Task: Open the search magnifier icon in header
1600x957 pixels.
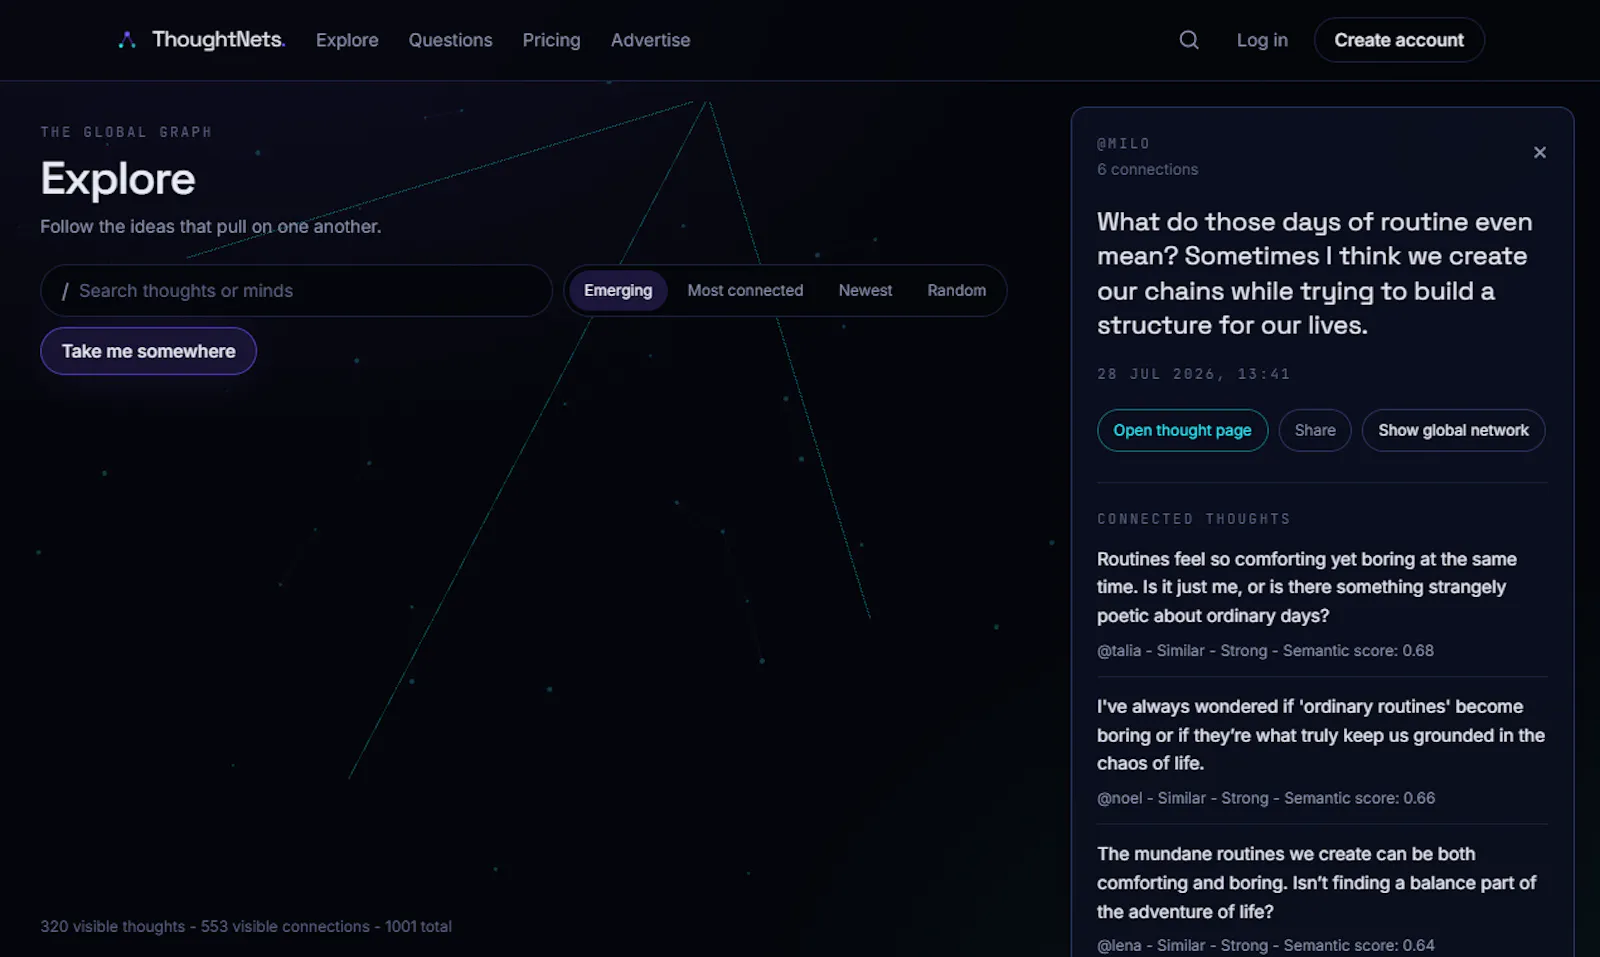Action: [x=1188, y=40]
